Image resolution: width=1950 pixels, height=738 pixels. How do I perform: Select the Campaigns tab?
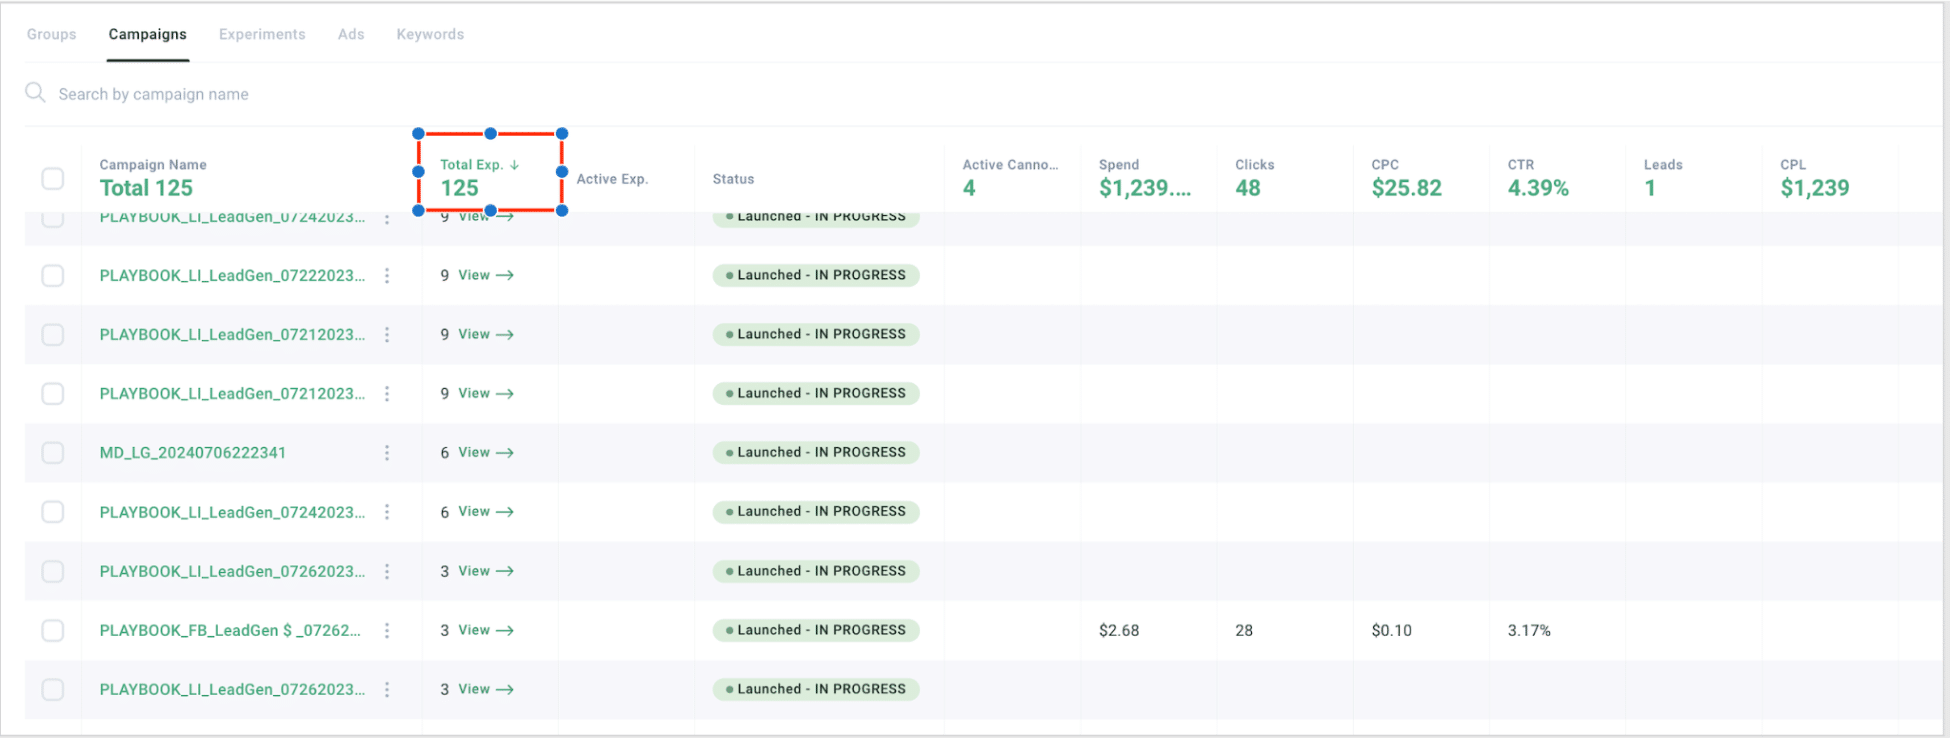click(147, 34)
